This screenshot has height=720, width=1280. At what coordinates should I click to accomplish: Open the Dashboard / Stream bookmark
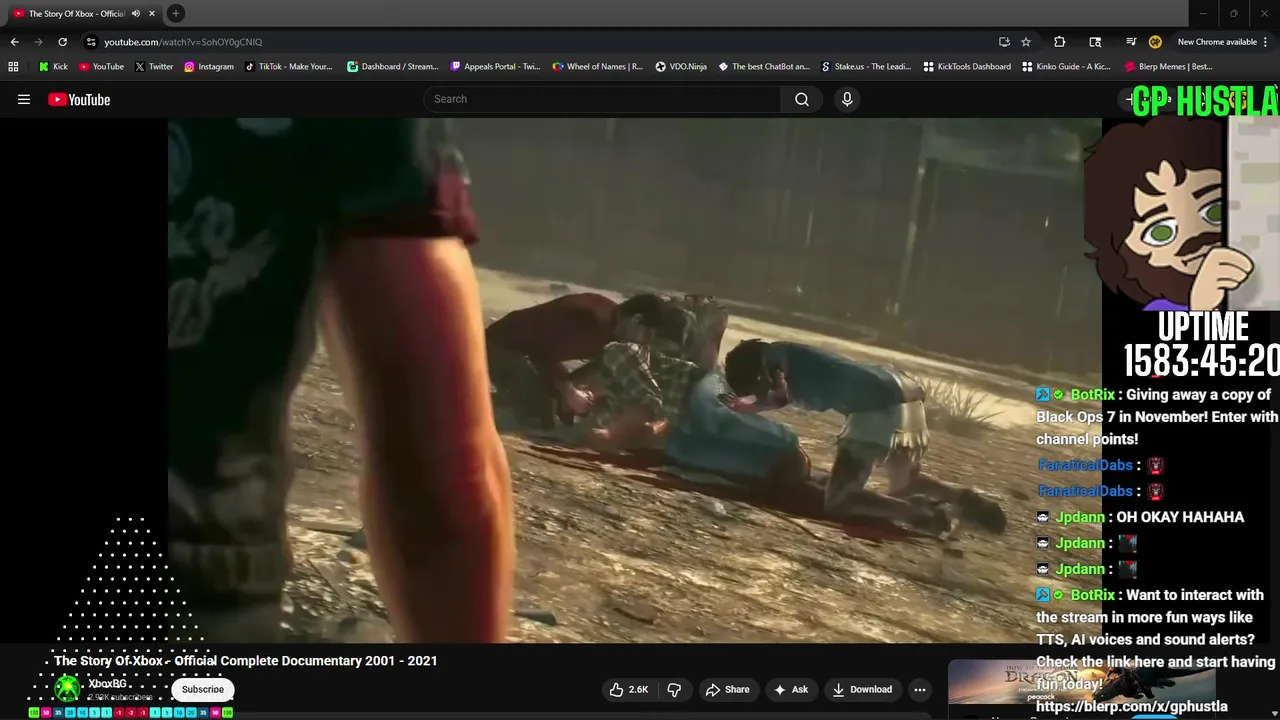click(x=393, y=67)
